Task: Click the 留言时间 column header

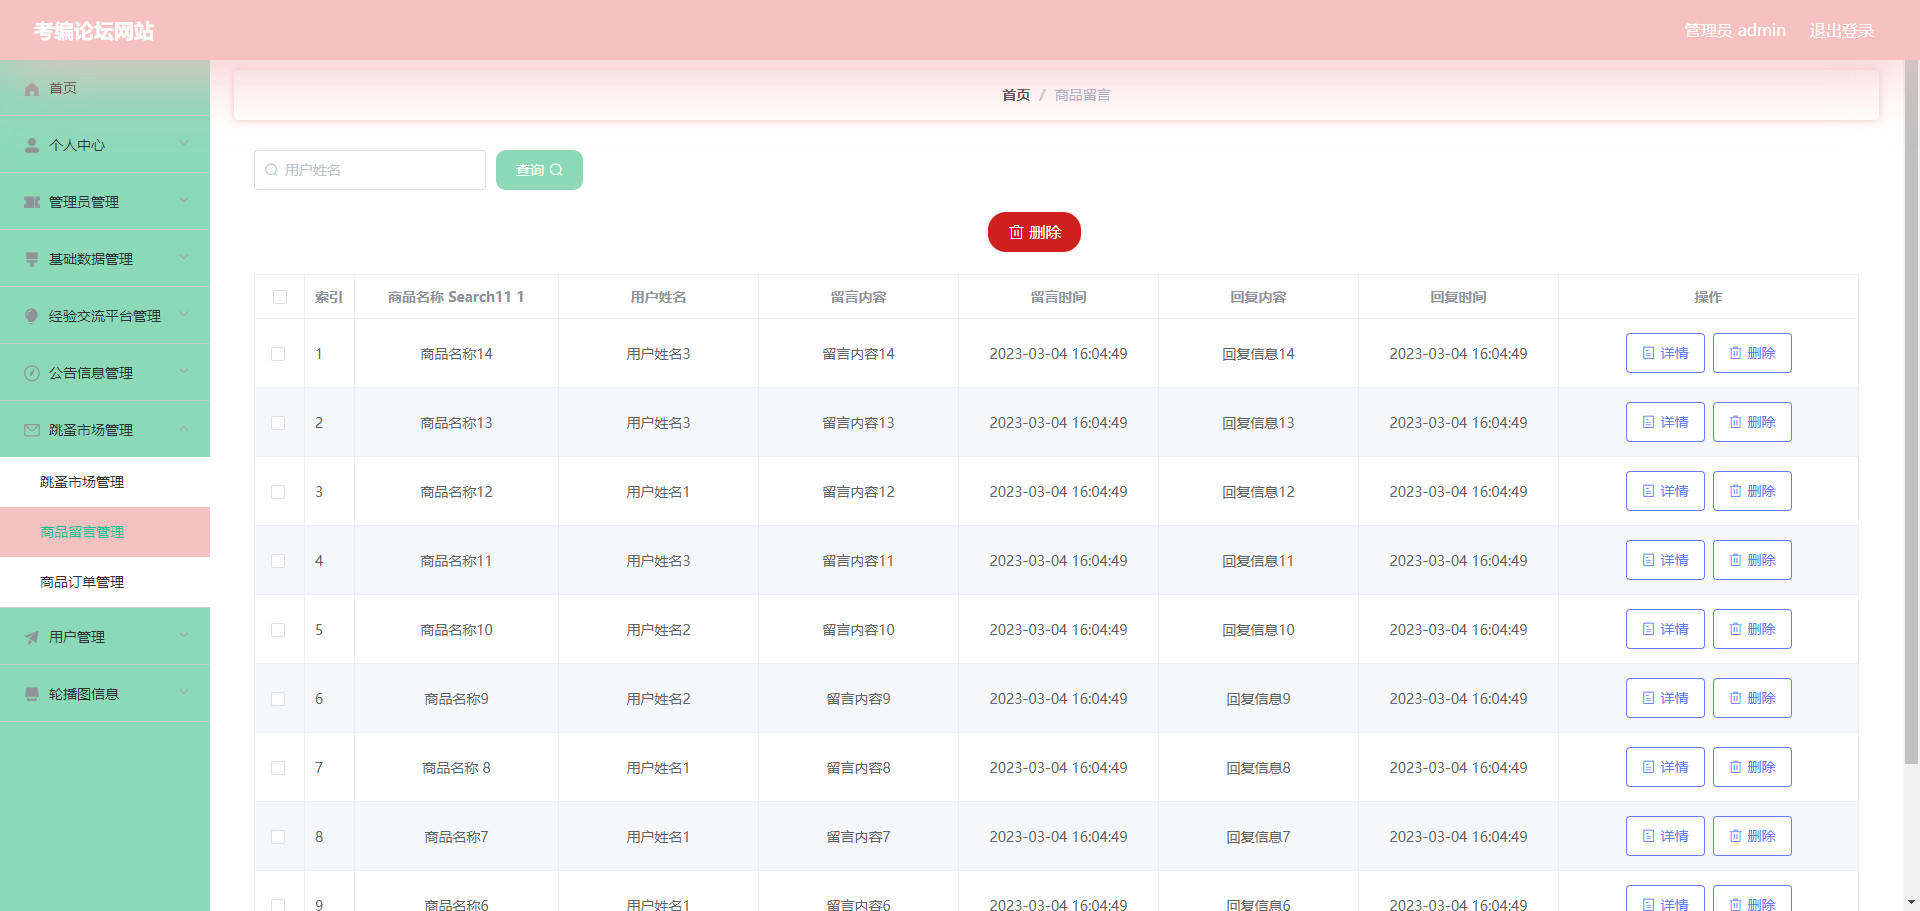Action: coord(1058,297)
